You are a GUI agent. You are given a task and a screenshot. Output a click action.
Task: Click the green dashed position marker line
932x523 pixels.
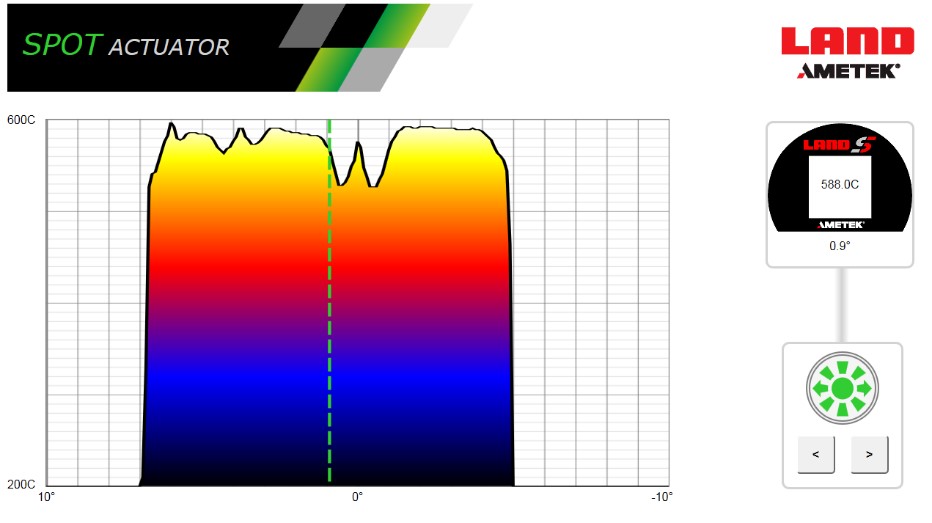tap(329, 302)
